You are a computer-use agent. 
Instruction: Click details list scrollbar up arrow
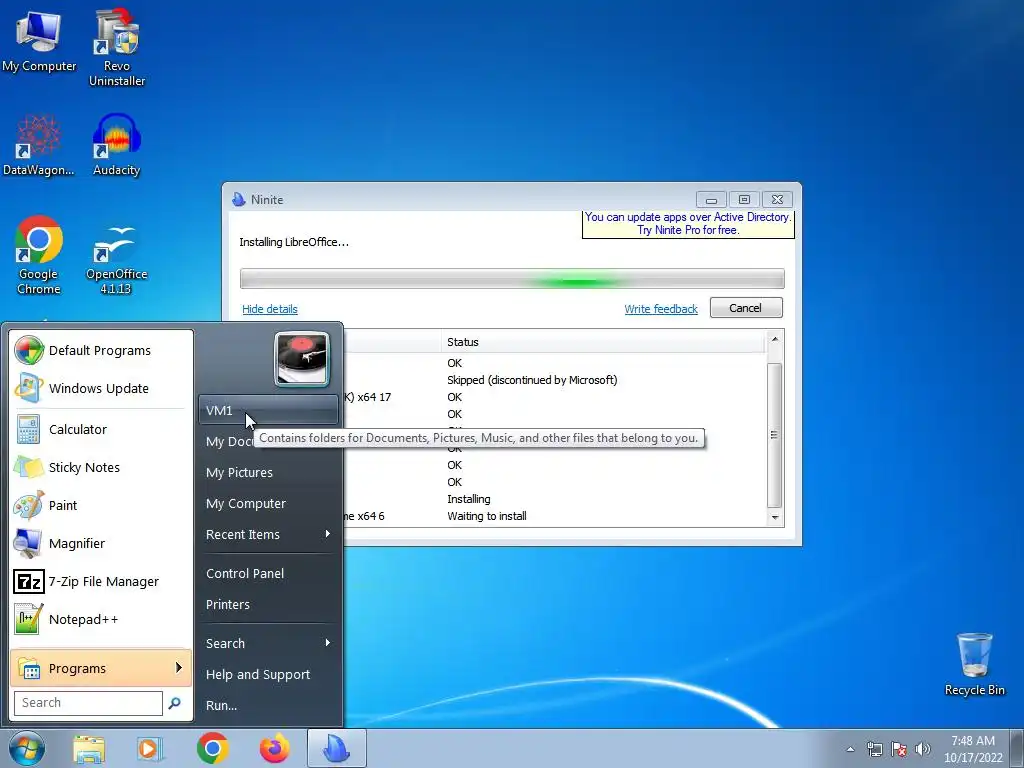click(775, 339)
